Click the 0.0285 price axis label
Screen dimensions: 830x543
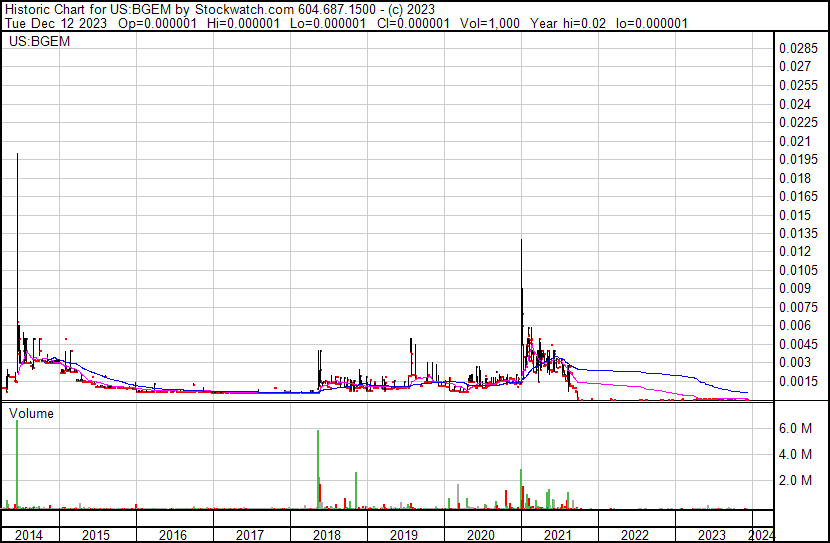pyautogui.click(x=798, y=48)
